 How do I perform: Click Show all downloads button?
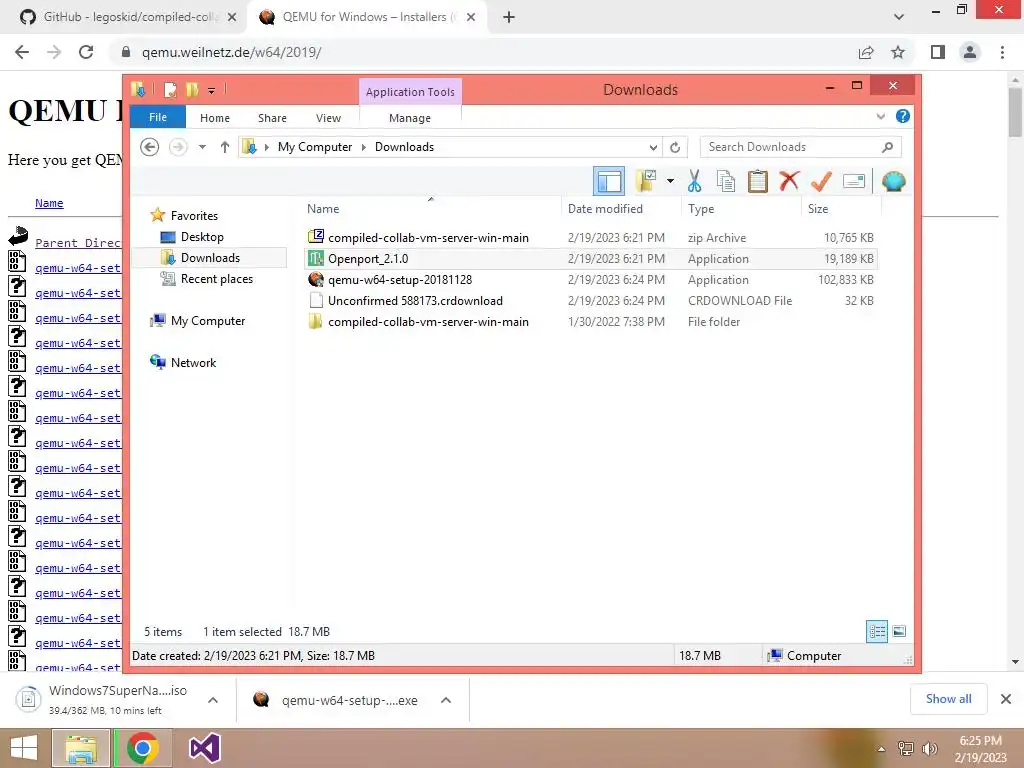948,699
